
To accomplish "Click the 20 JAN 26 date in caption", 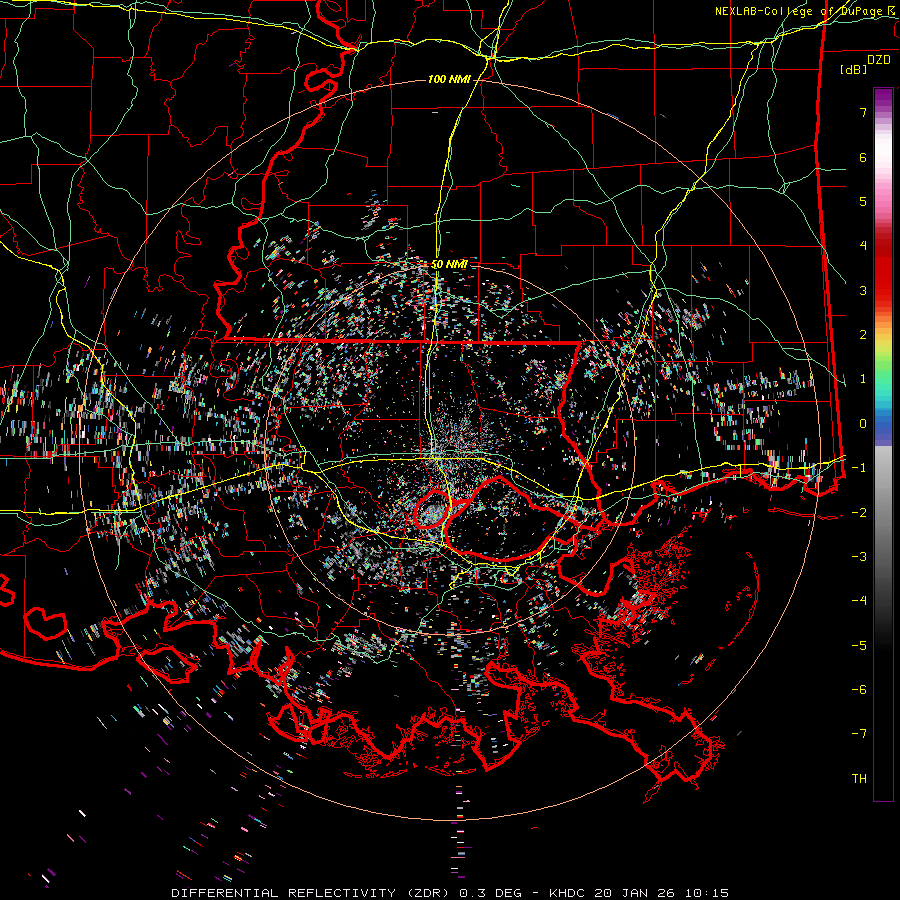I will click(632, 893).
